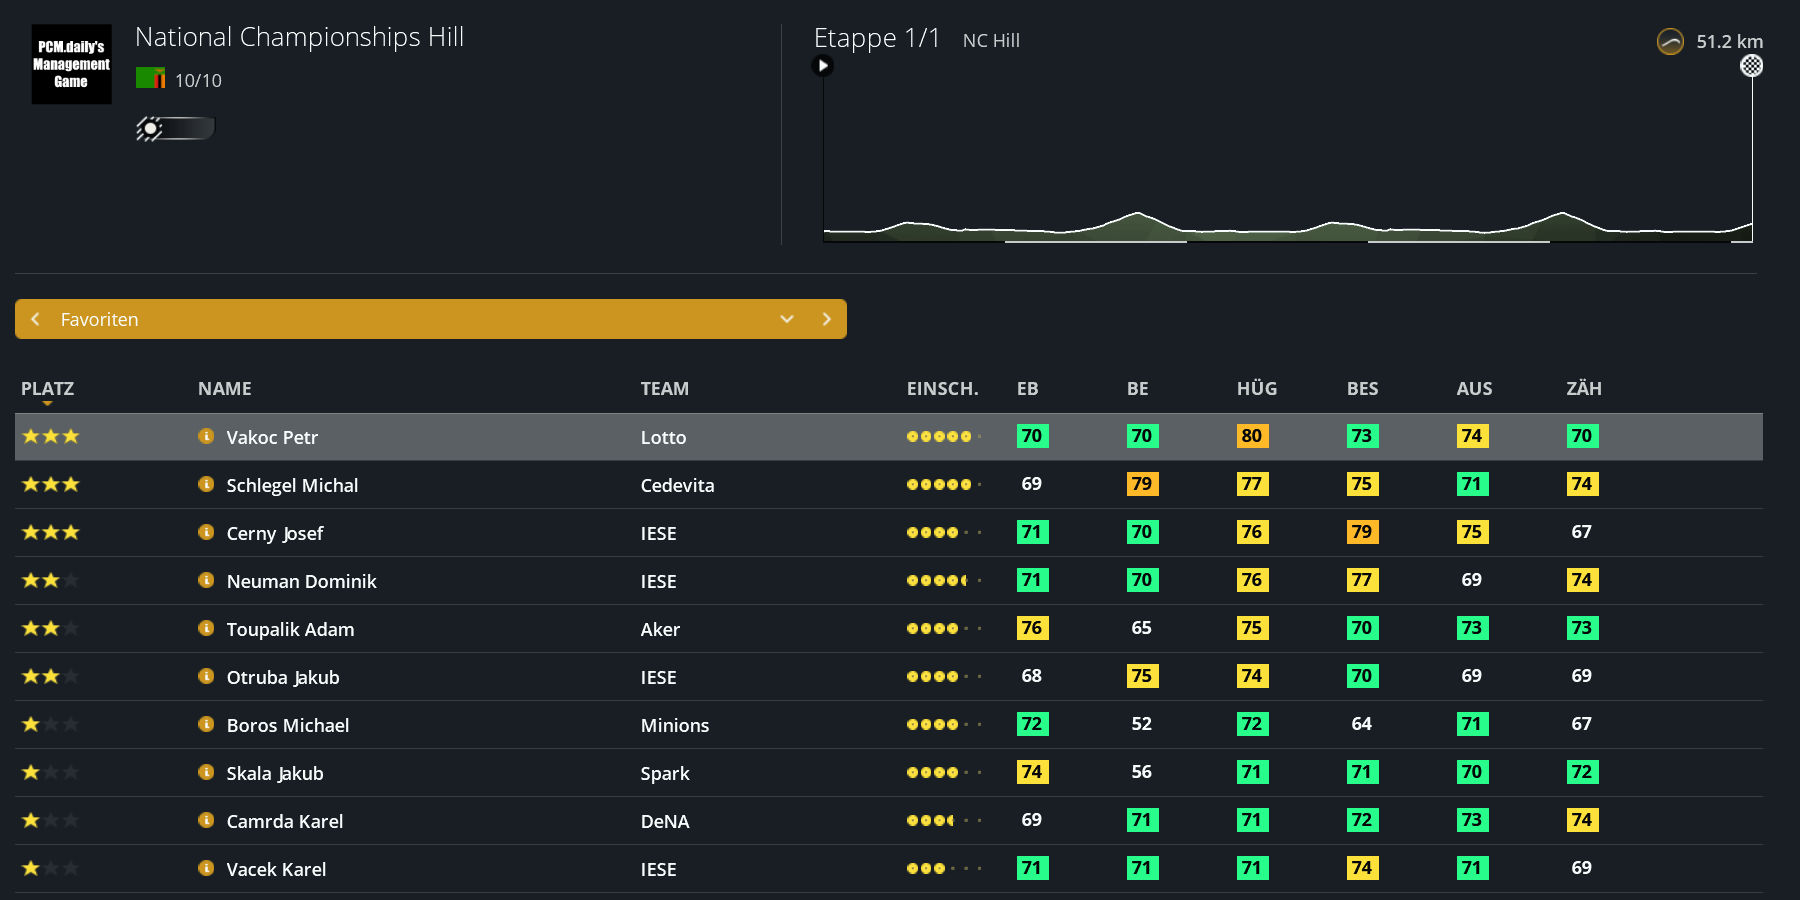The width and height of the screenshot is (1800, 900).
Task: Open the info icon beside Schlegel Michal
Action: [x=206, y=484]
